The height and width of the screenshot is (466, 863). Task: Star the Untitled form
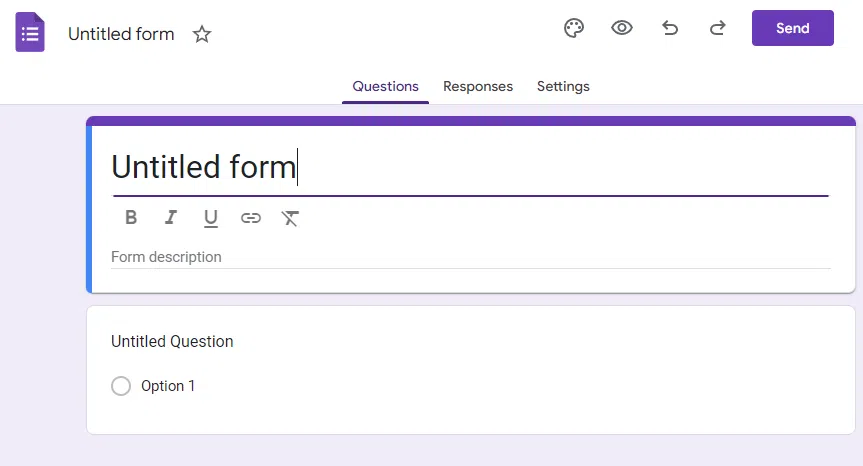coord(202,34)
